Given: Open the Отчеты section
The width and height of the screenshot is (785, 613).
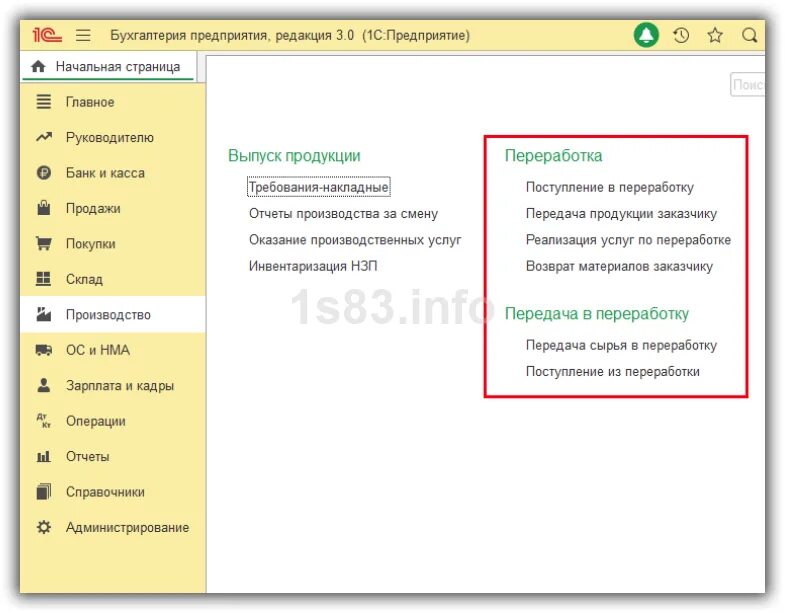Looking at the screenshot, I should [x=113, y=456].
